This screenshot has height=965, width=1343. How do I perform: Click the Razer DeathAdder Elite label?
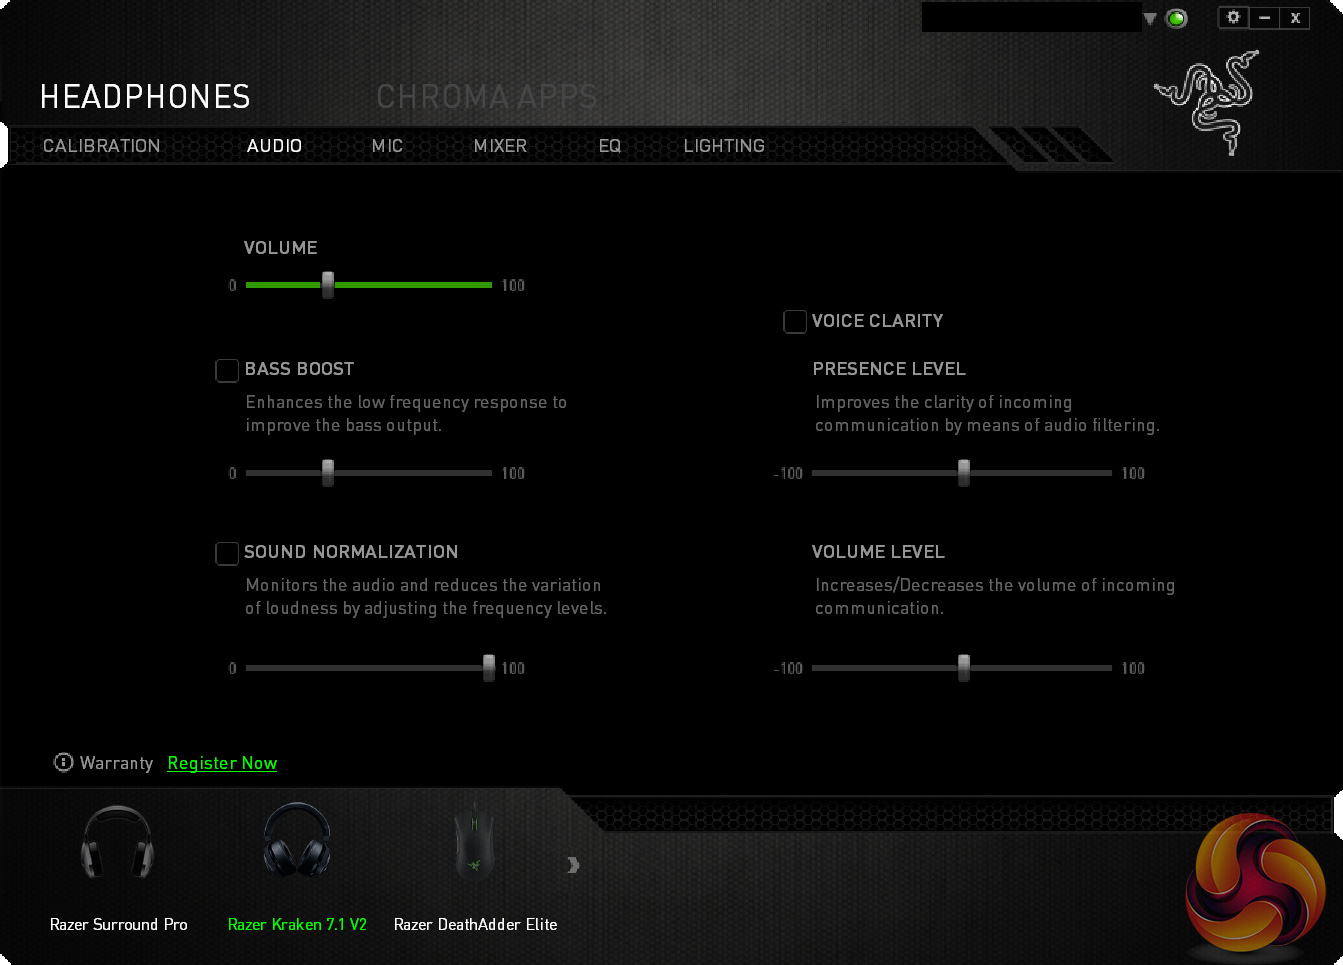click(476, 924)
